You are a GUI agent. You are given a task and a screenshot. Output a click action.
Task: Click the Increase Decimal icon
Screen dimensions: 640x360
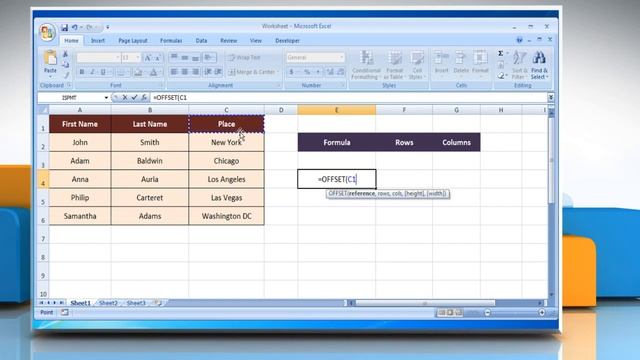pyautogui.click(x=330, y=72)
